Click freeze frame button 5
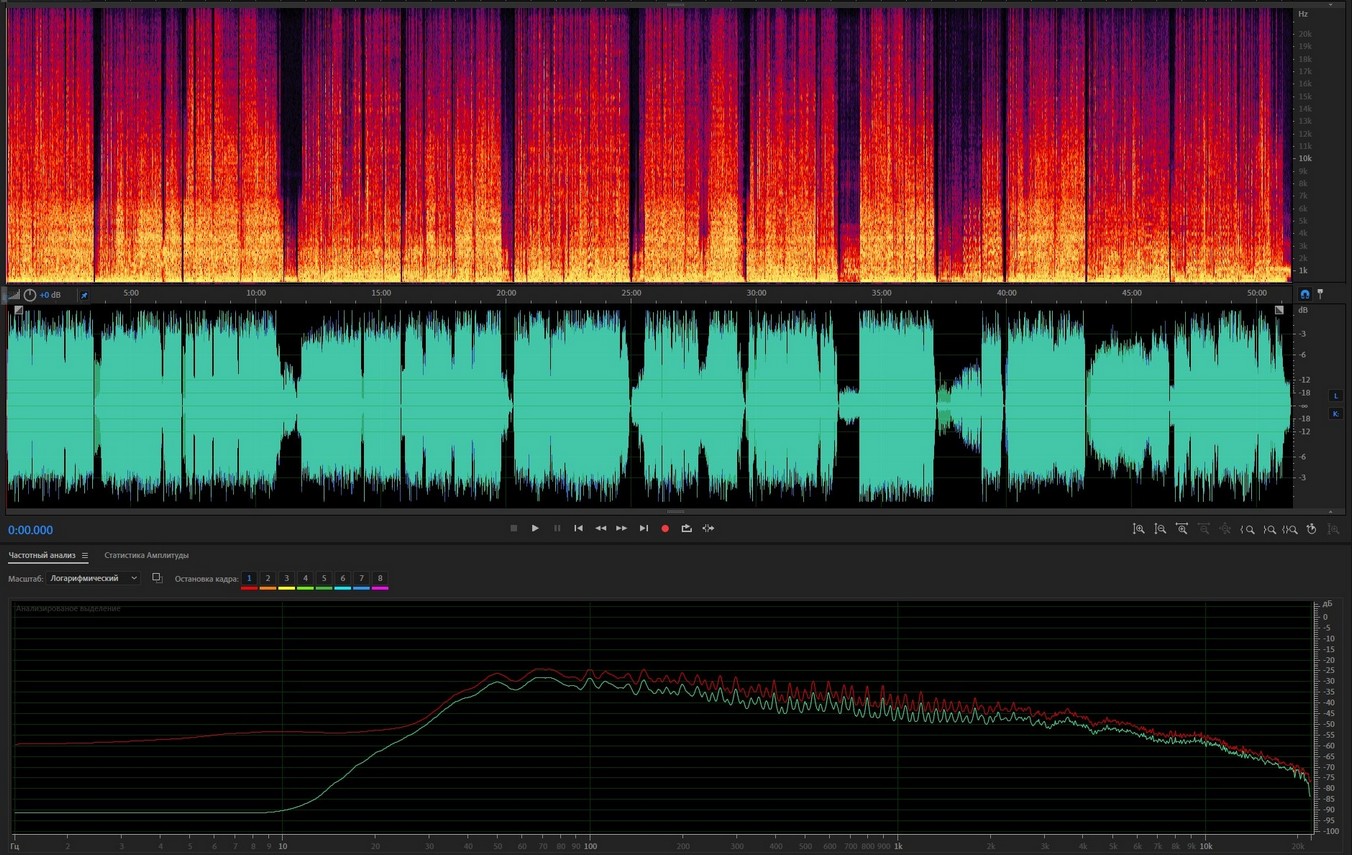Image resolution: width=1352 pixels, height=855 pixels. [324, 578]
